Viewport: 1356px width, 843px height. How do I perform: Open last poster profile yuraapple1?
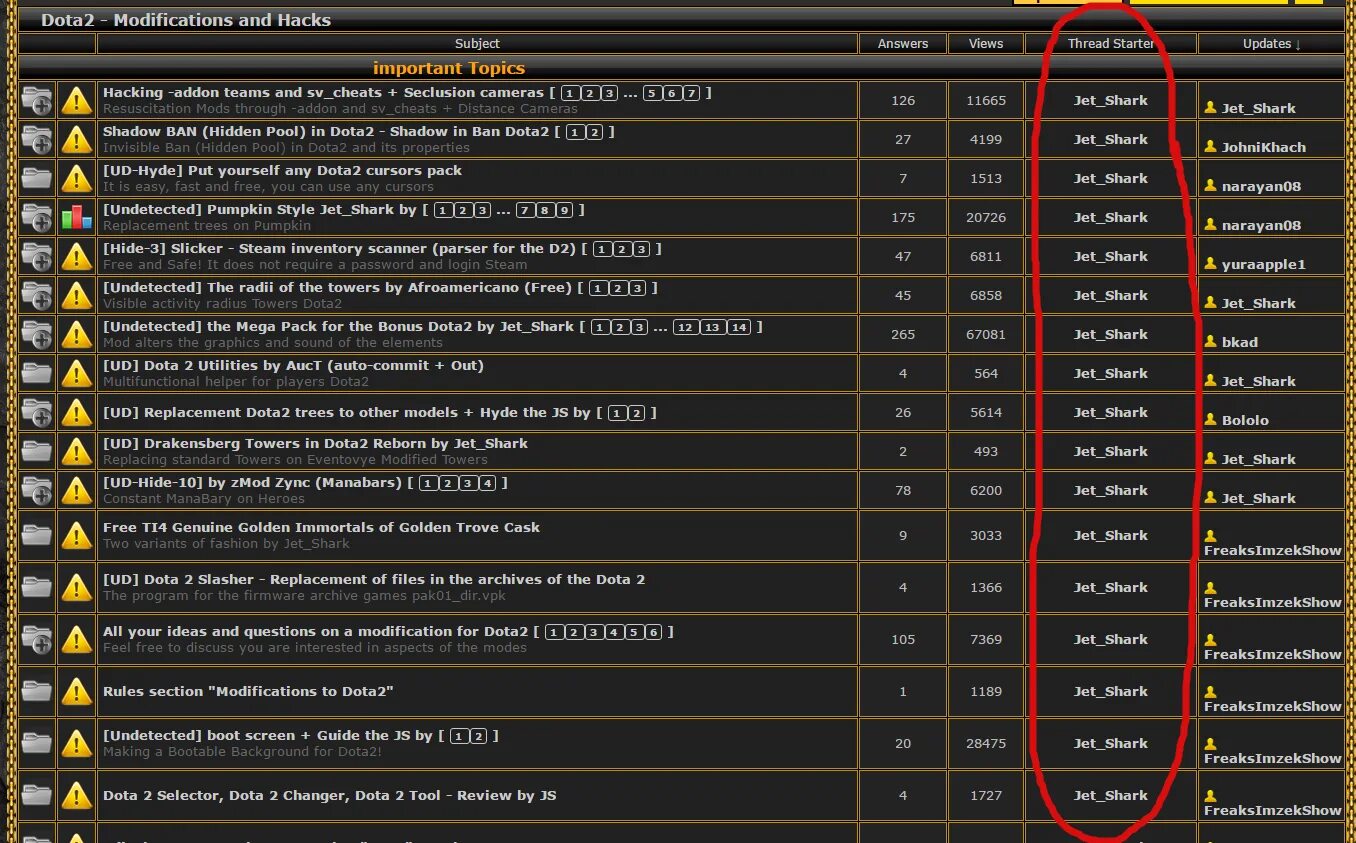click(1263, 264)
